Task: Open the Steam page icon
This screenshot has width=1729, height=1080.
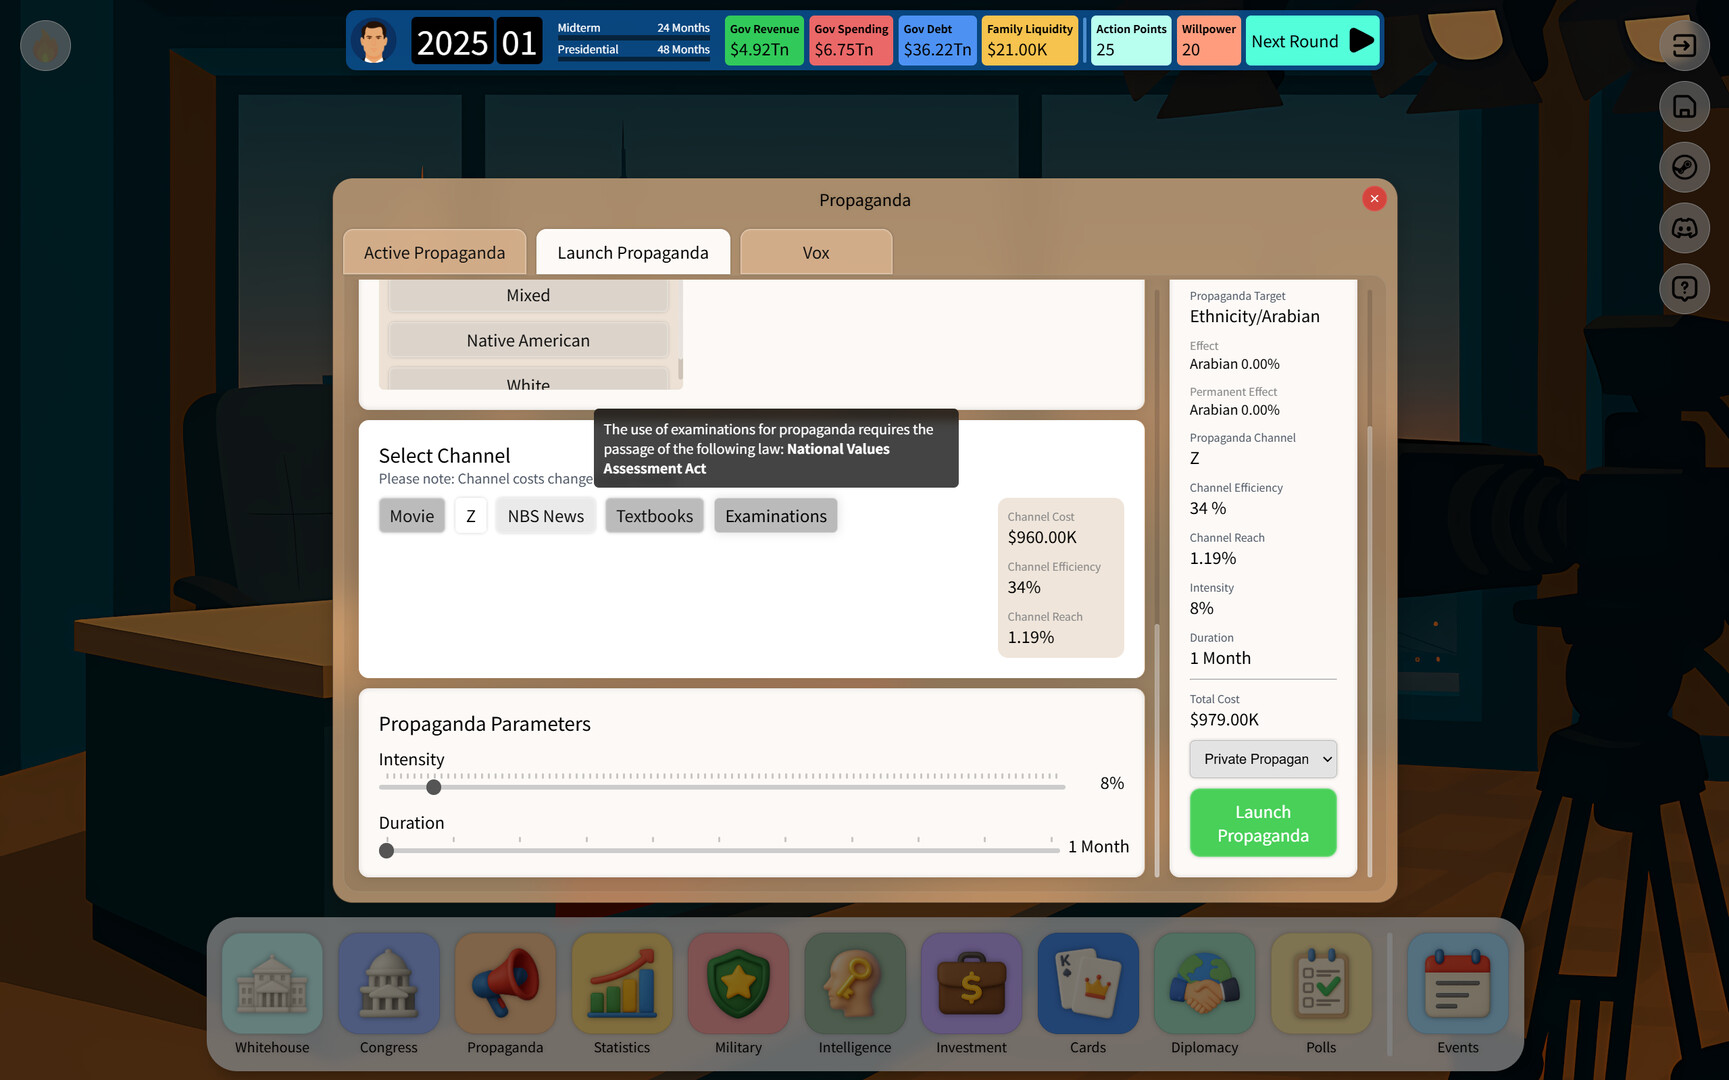Action: pos(1684,167)
